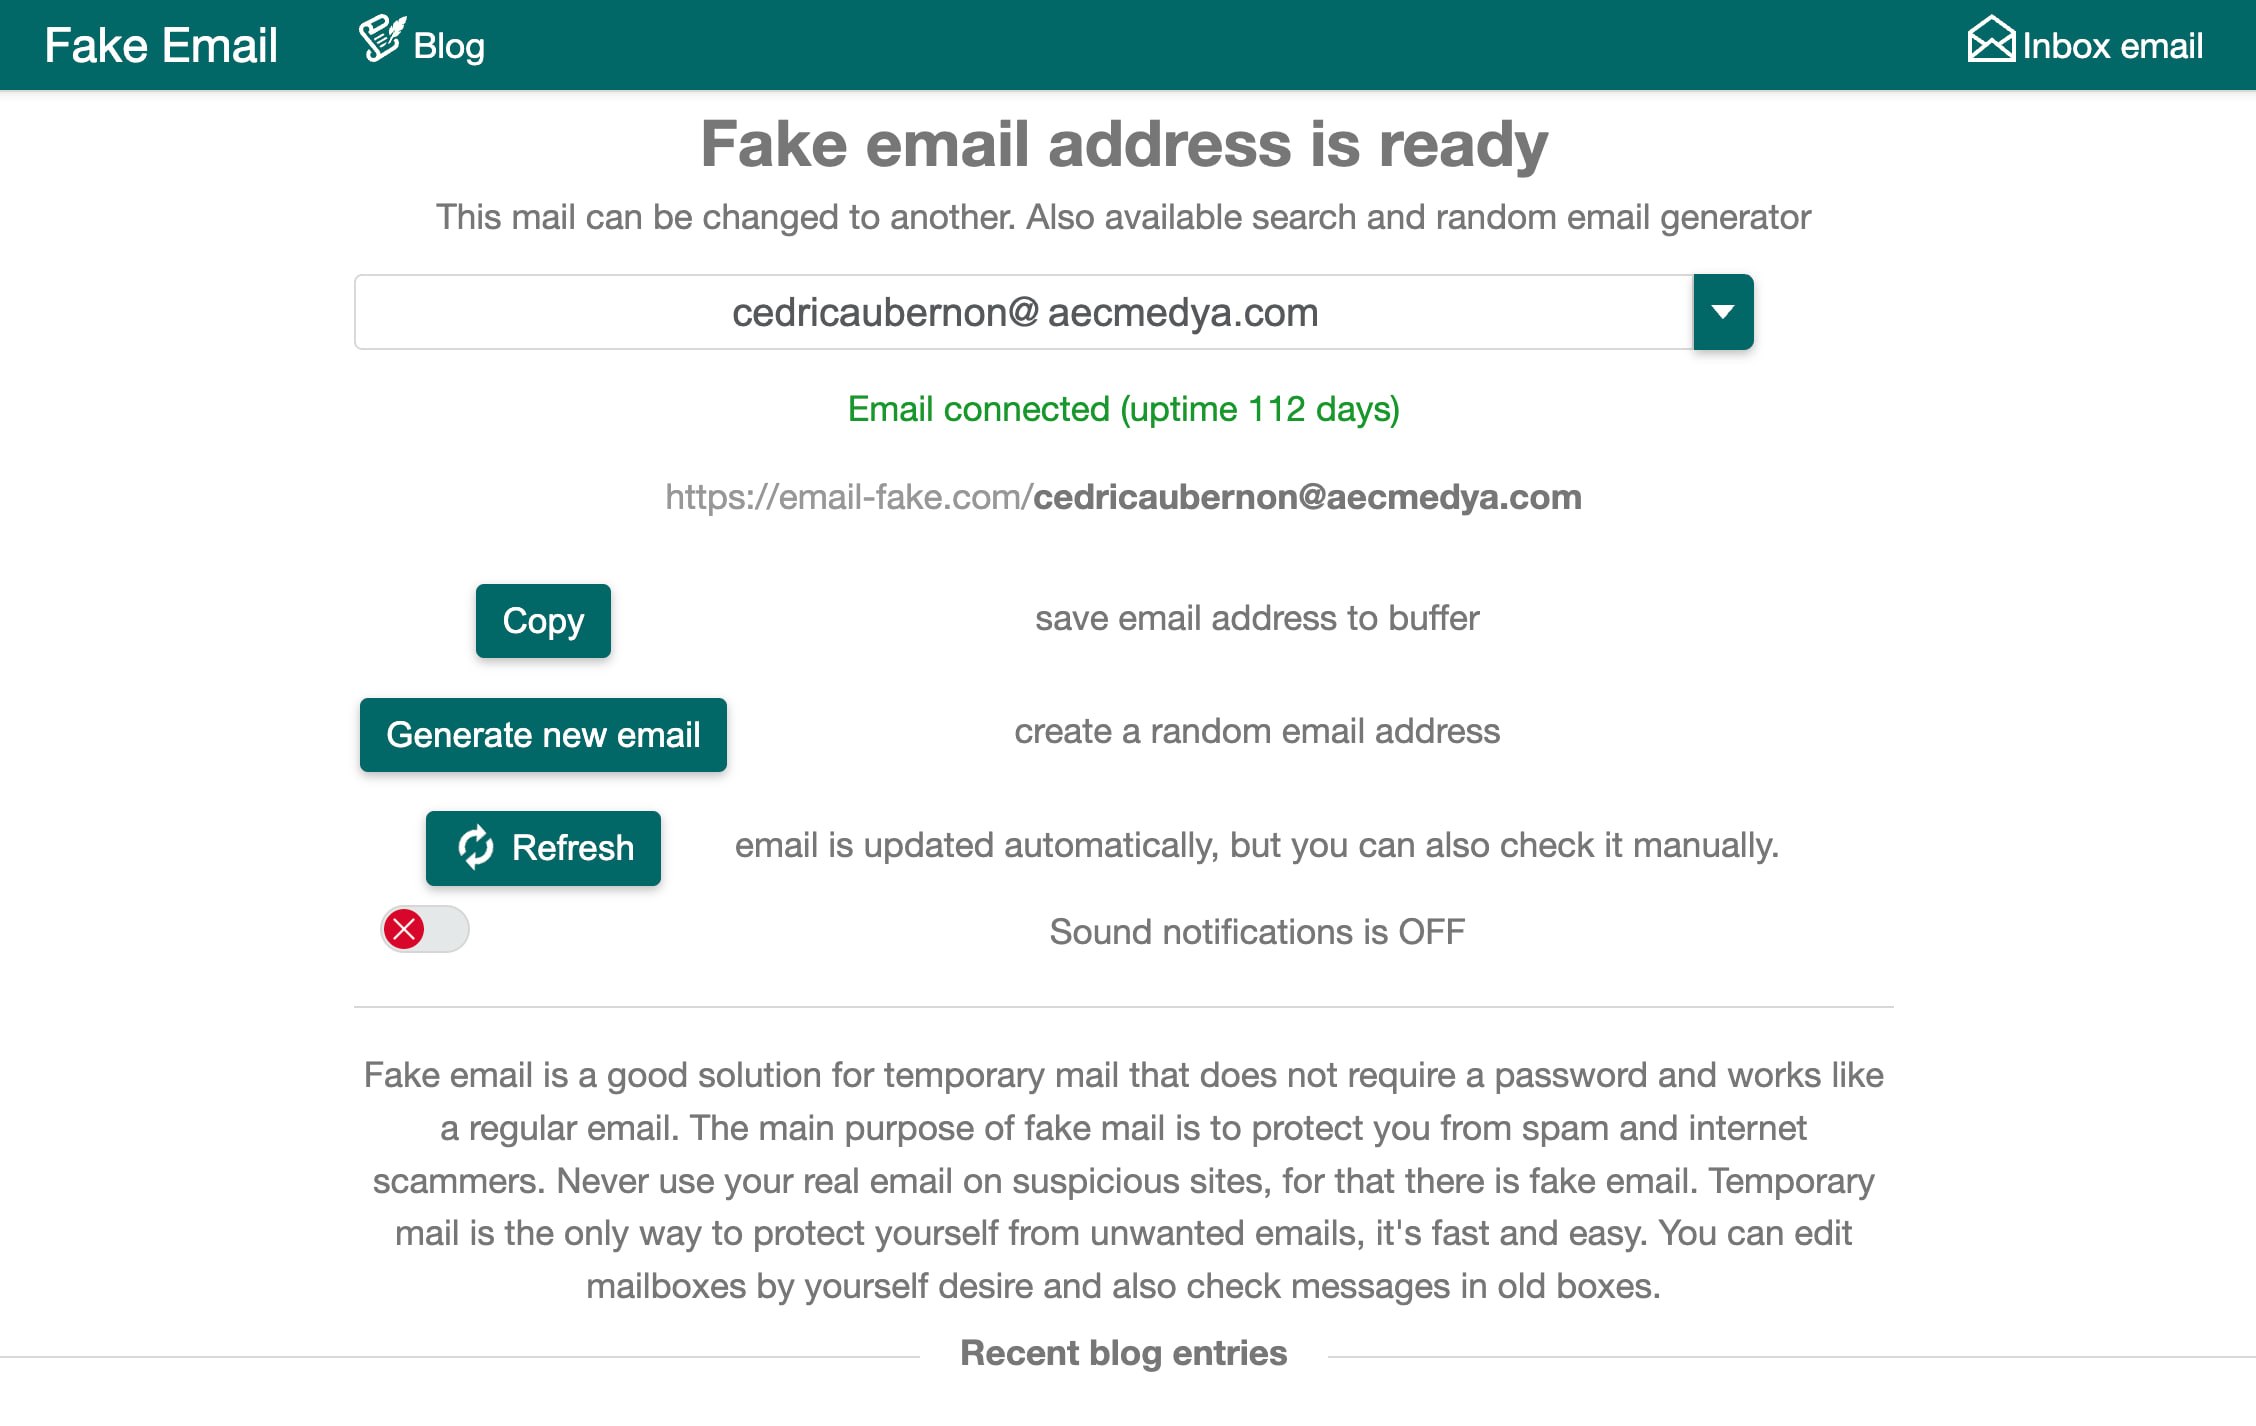This screenshot has width=2256, height=1426.
Task: Toggle the sound notifications switch
Action: (x=426, y=929)
